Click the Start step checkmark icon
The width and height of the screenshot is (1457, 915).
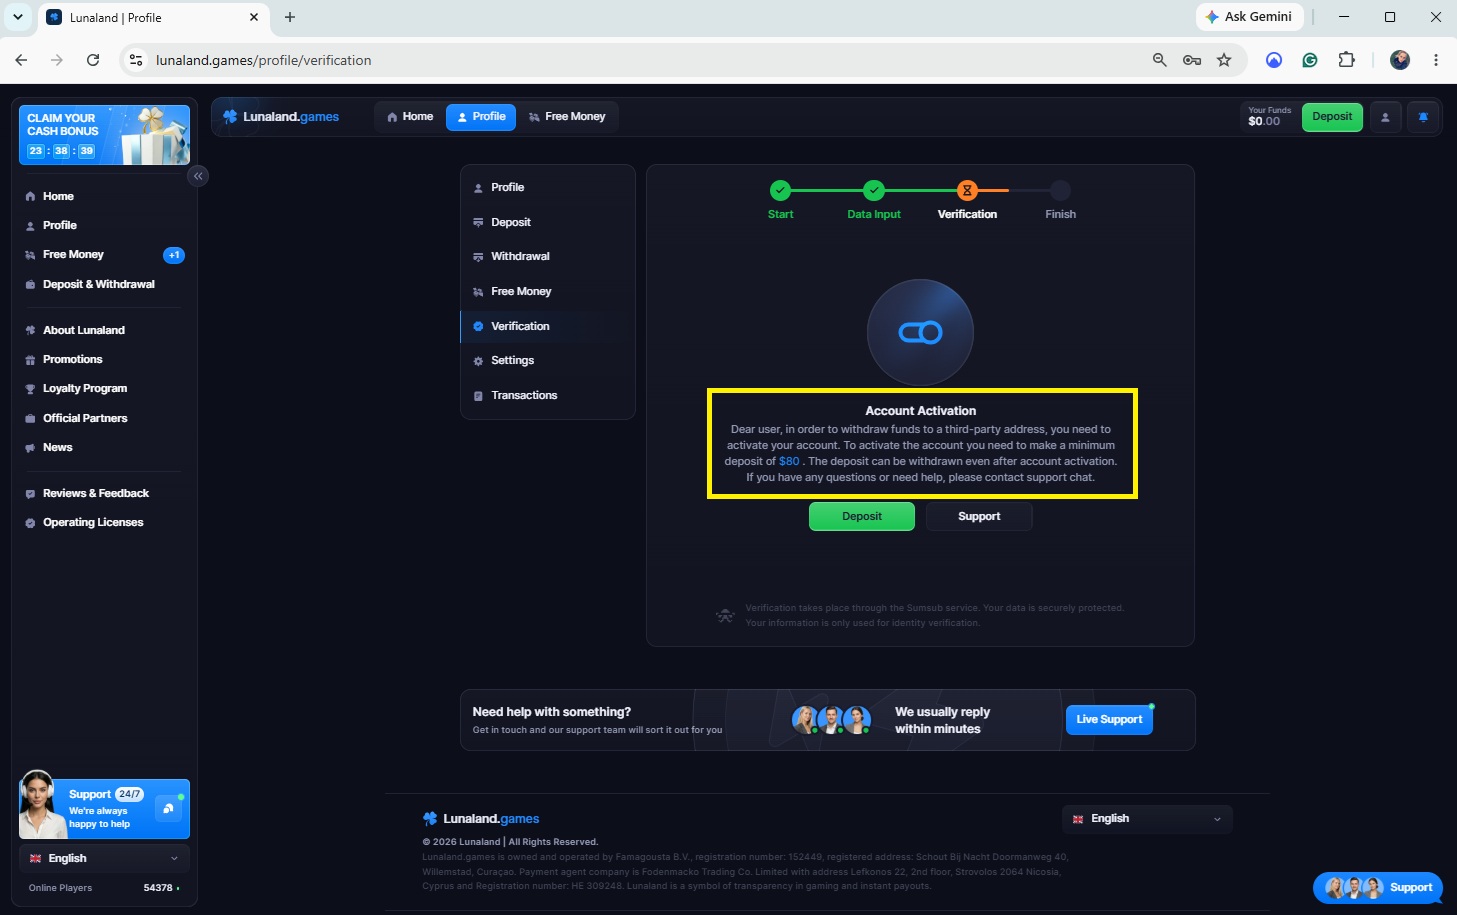point(780,190)
